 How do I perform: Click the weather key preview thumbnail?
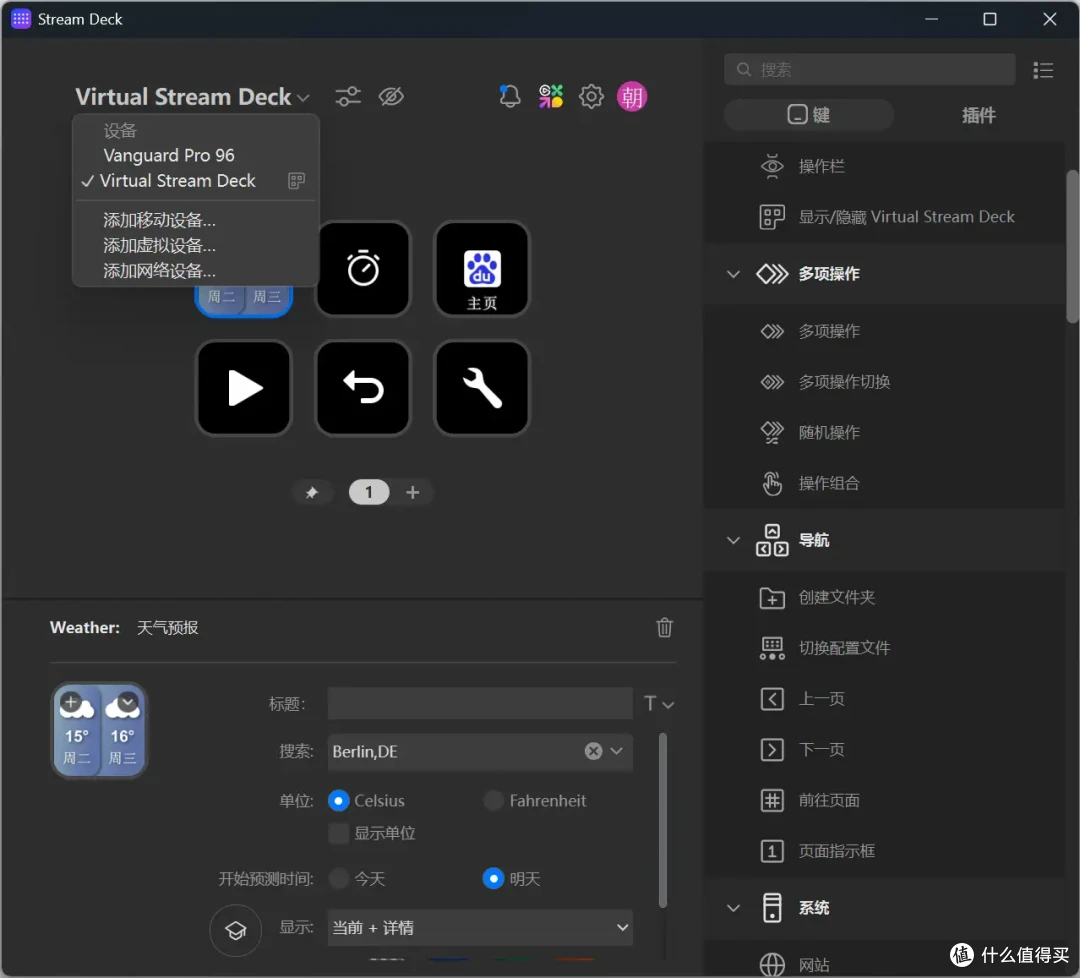100,731
